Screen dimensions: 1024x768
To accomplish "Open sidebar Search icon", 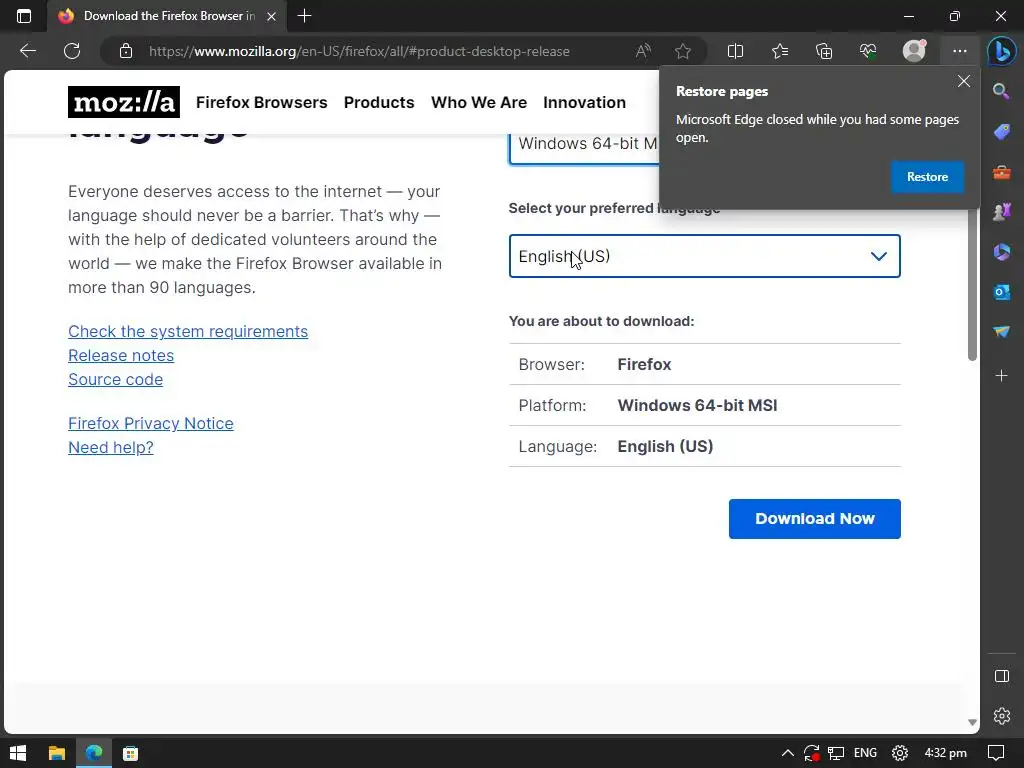I will pos(1001,91).
